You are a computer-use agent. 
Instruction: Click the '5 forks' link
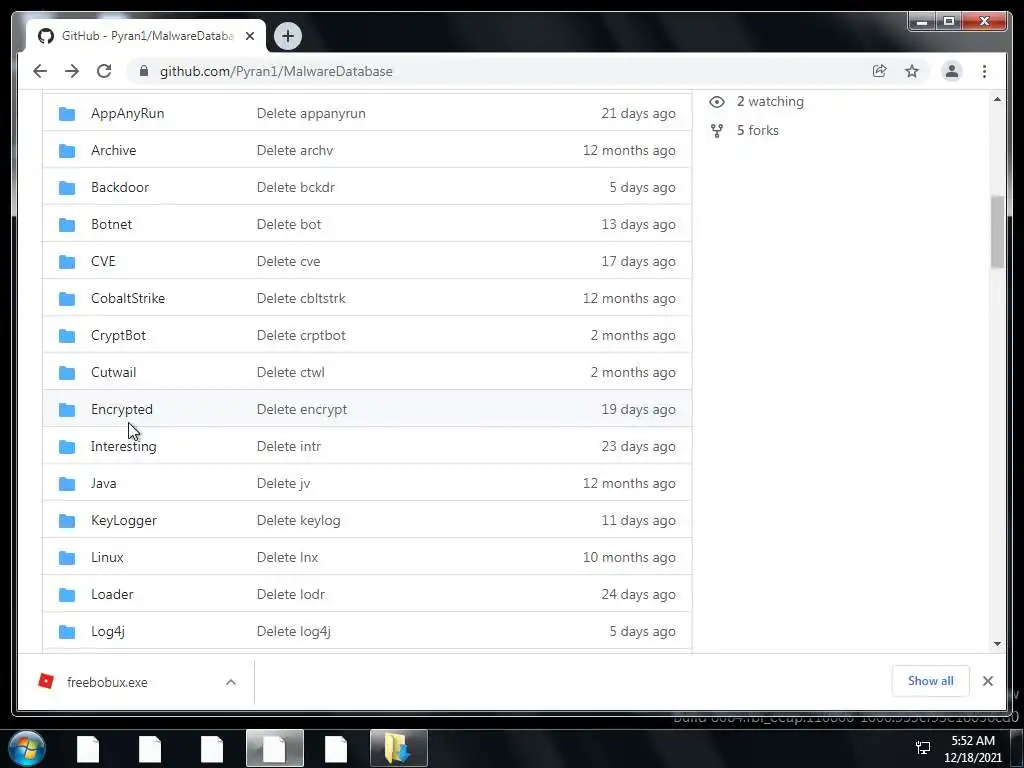(x=758, y=130)
